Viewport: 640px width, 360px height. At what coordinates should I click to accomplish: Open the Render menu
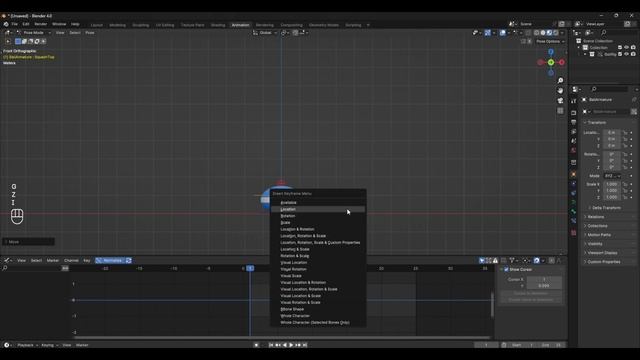pyautogui.click(x=41, y=24)
